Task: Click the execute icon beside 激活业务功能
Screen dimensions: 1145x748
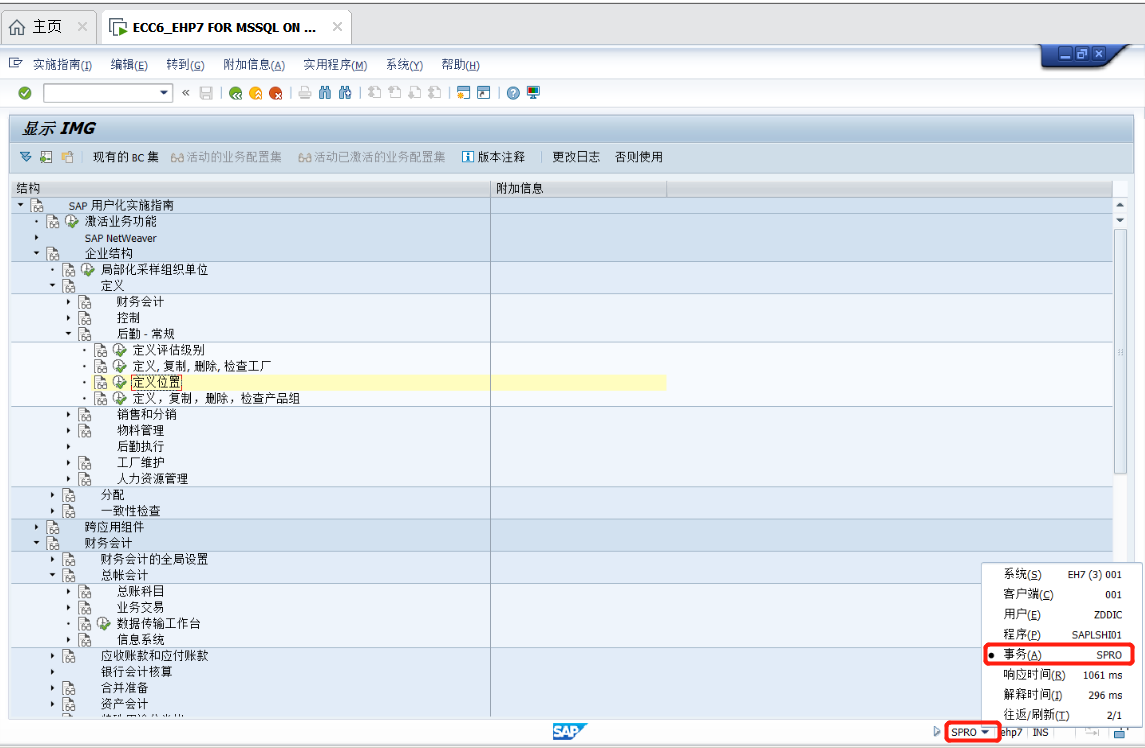Action: (72, 221)
